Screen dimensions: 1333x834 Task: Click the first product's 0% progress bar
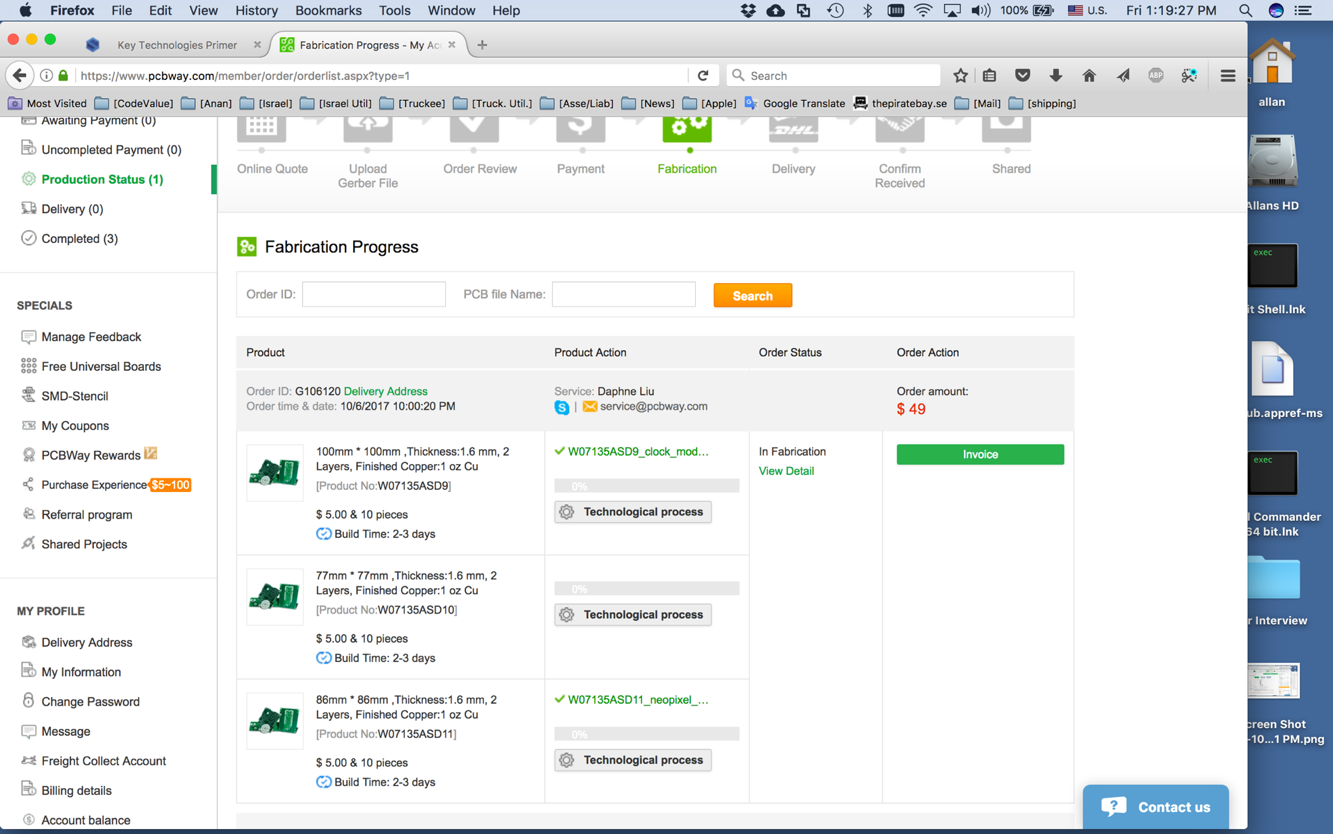[646, 486]
